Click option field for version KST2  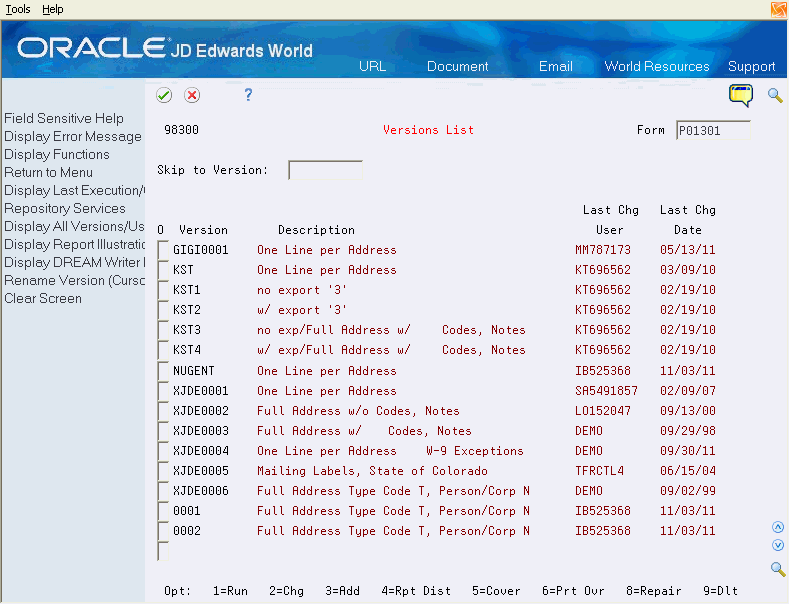pos(163,310)
